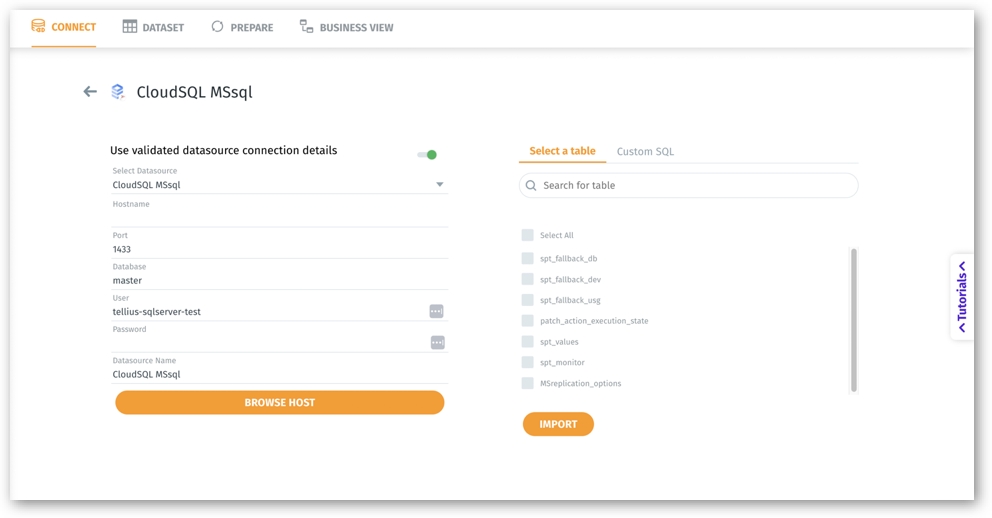Click the ellipsis icon beside User field
This screenshot has width=992, height=518.
pos(436,311)
